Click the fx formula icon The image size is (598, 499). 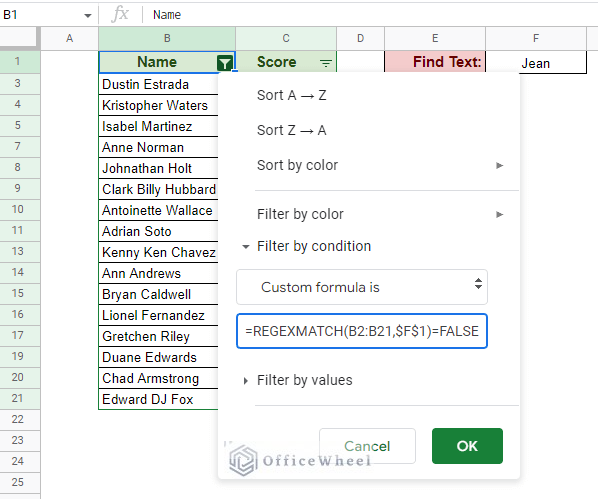[x=121, y=14]
